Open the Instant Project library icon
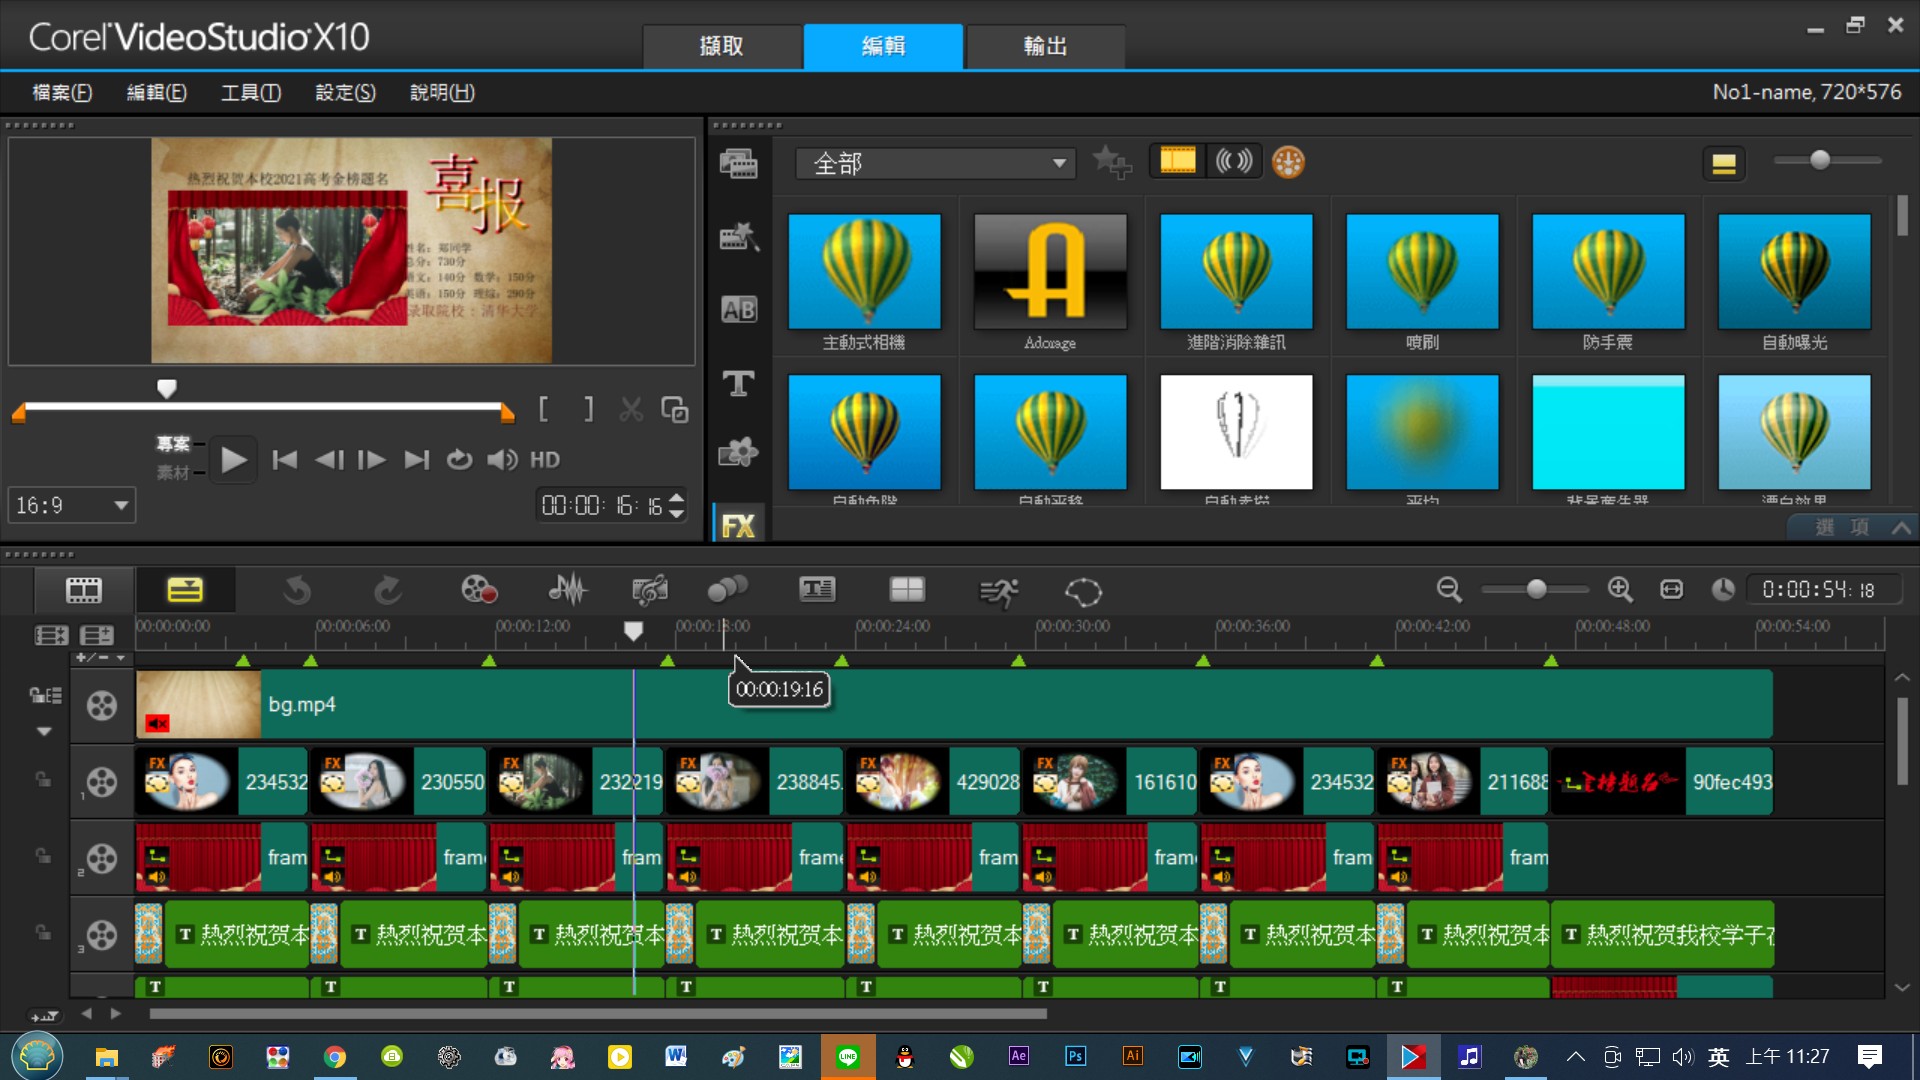Viewport: 1920px width, 1080px height. (x=739, y=237)
